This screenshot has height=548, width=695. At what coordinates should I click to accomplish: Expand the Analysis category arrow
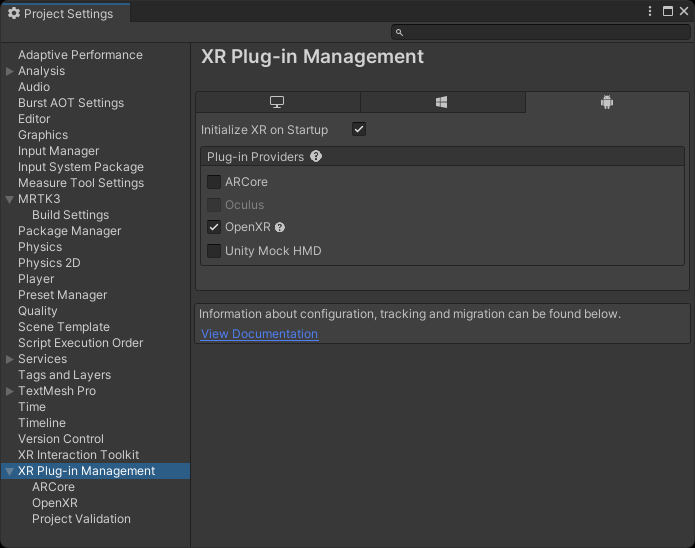[10, 71]
